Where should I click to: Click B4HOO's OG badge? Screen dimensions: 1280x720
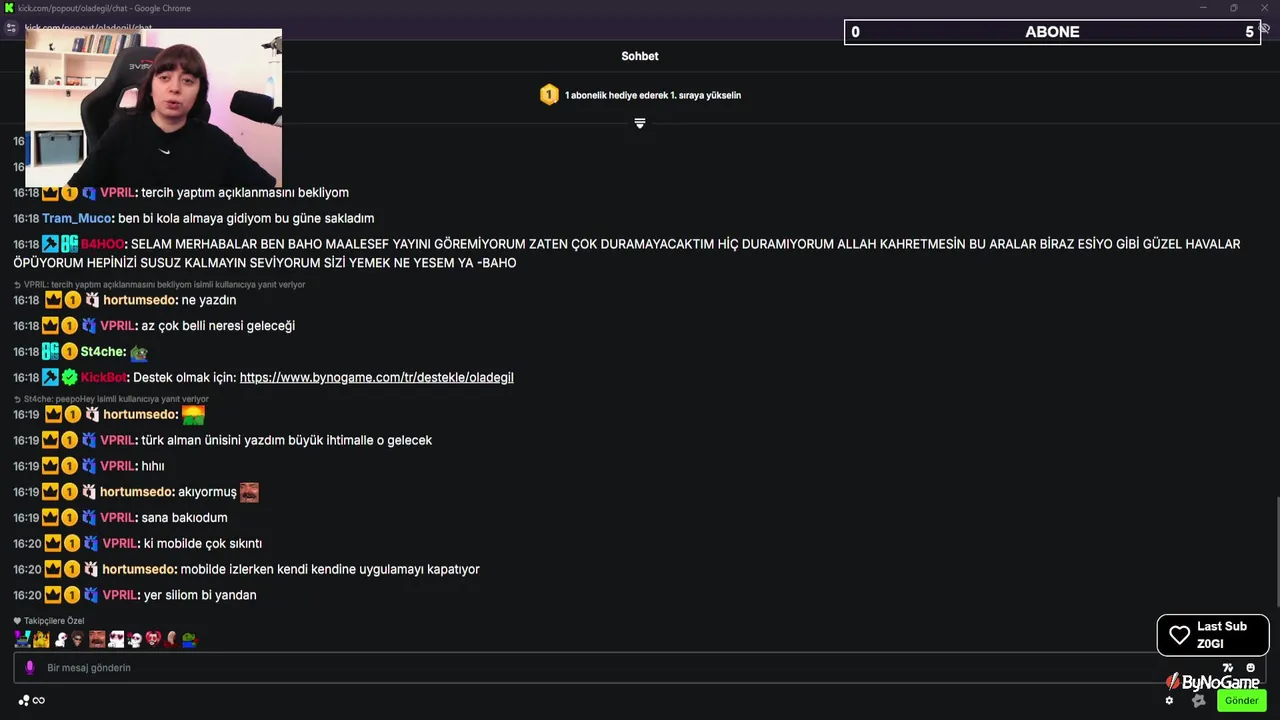[x=69, y=244]
